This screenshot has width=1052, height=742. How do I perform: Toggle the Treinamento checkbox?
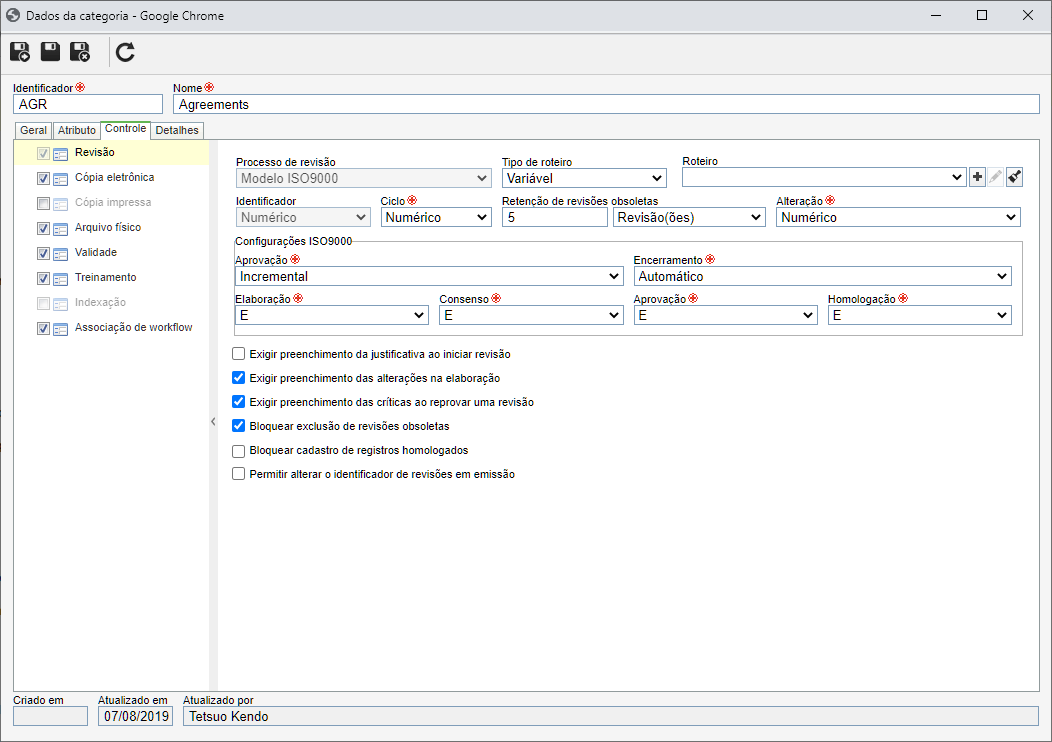tap(43, 278)
